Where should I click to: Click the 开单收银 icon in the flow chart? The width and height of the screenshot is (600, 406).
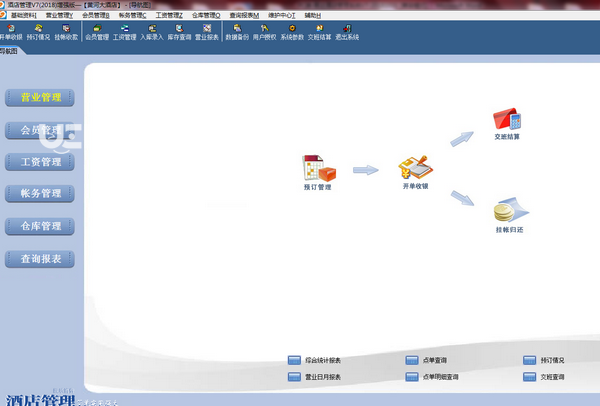(416, 172)
